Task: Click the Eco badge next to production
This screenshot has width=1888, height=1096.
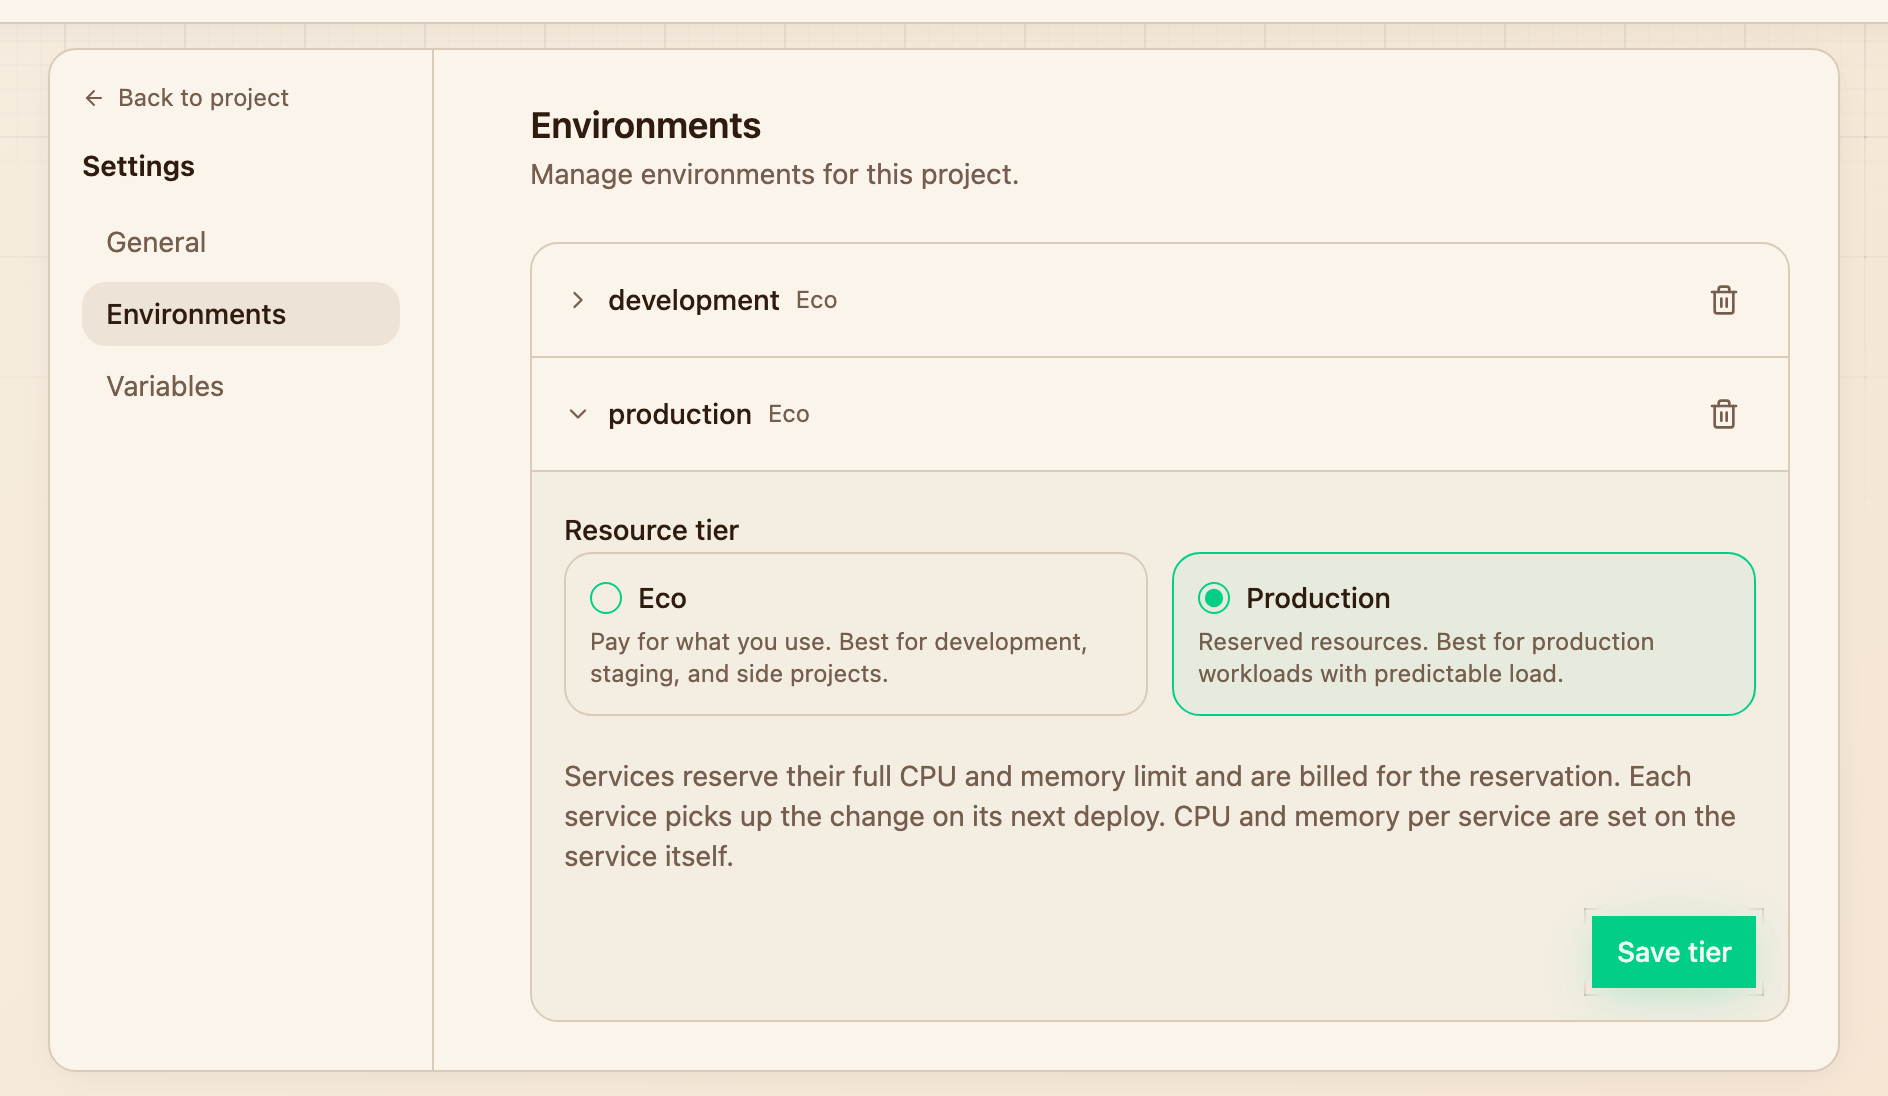Action: point(788,414)
